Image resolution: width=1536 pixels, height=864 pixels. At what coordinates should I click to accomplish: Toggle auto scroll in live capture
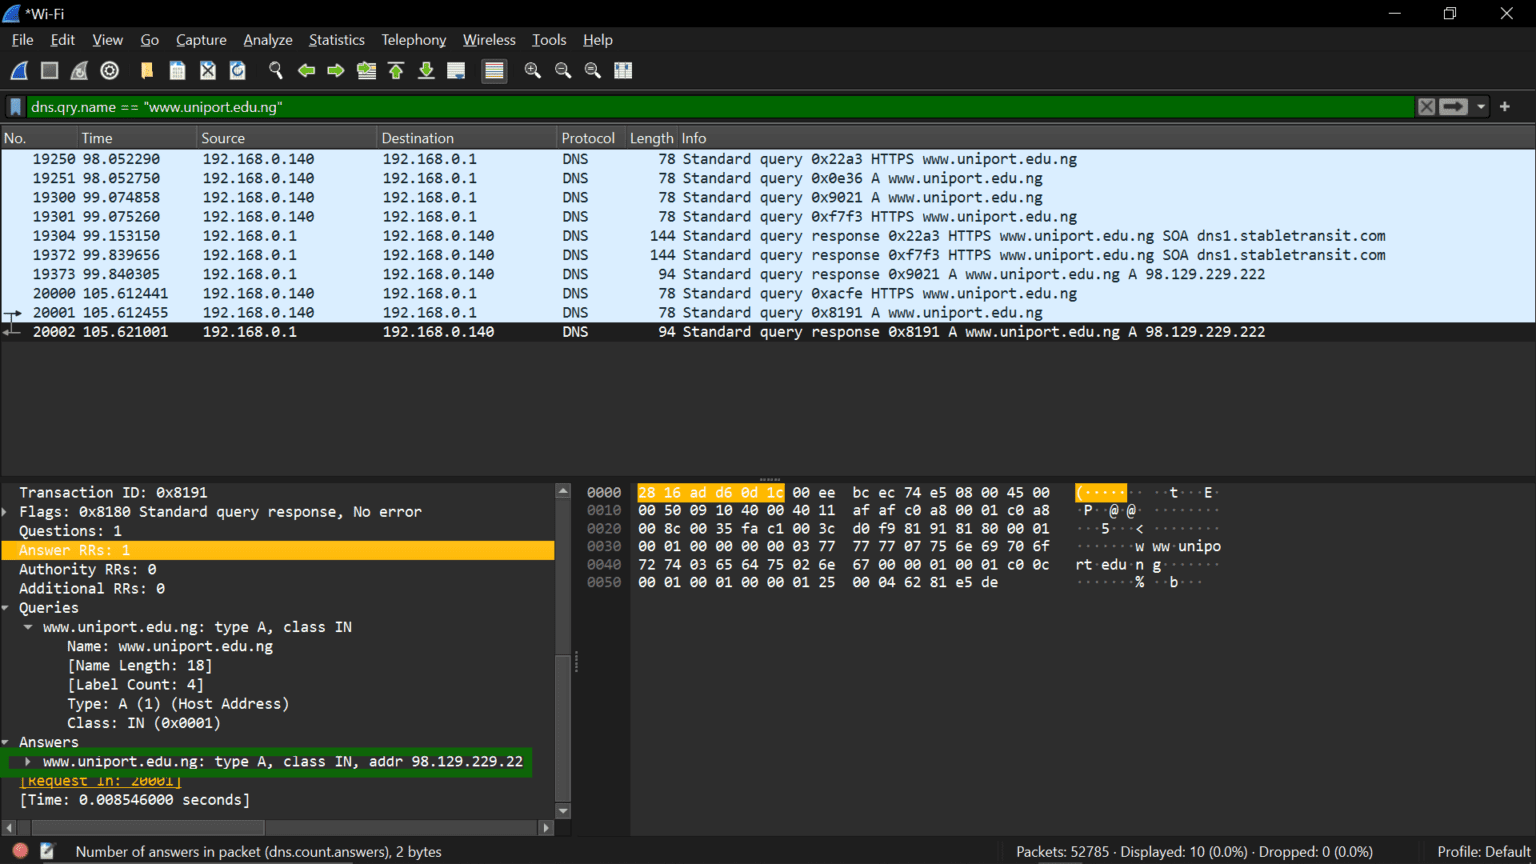click(x=456, y=70)
